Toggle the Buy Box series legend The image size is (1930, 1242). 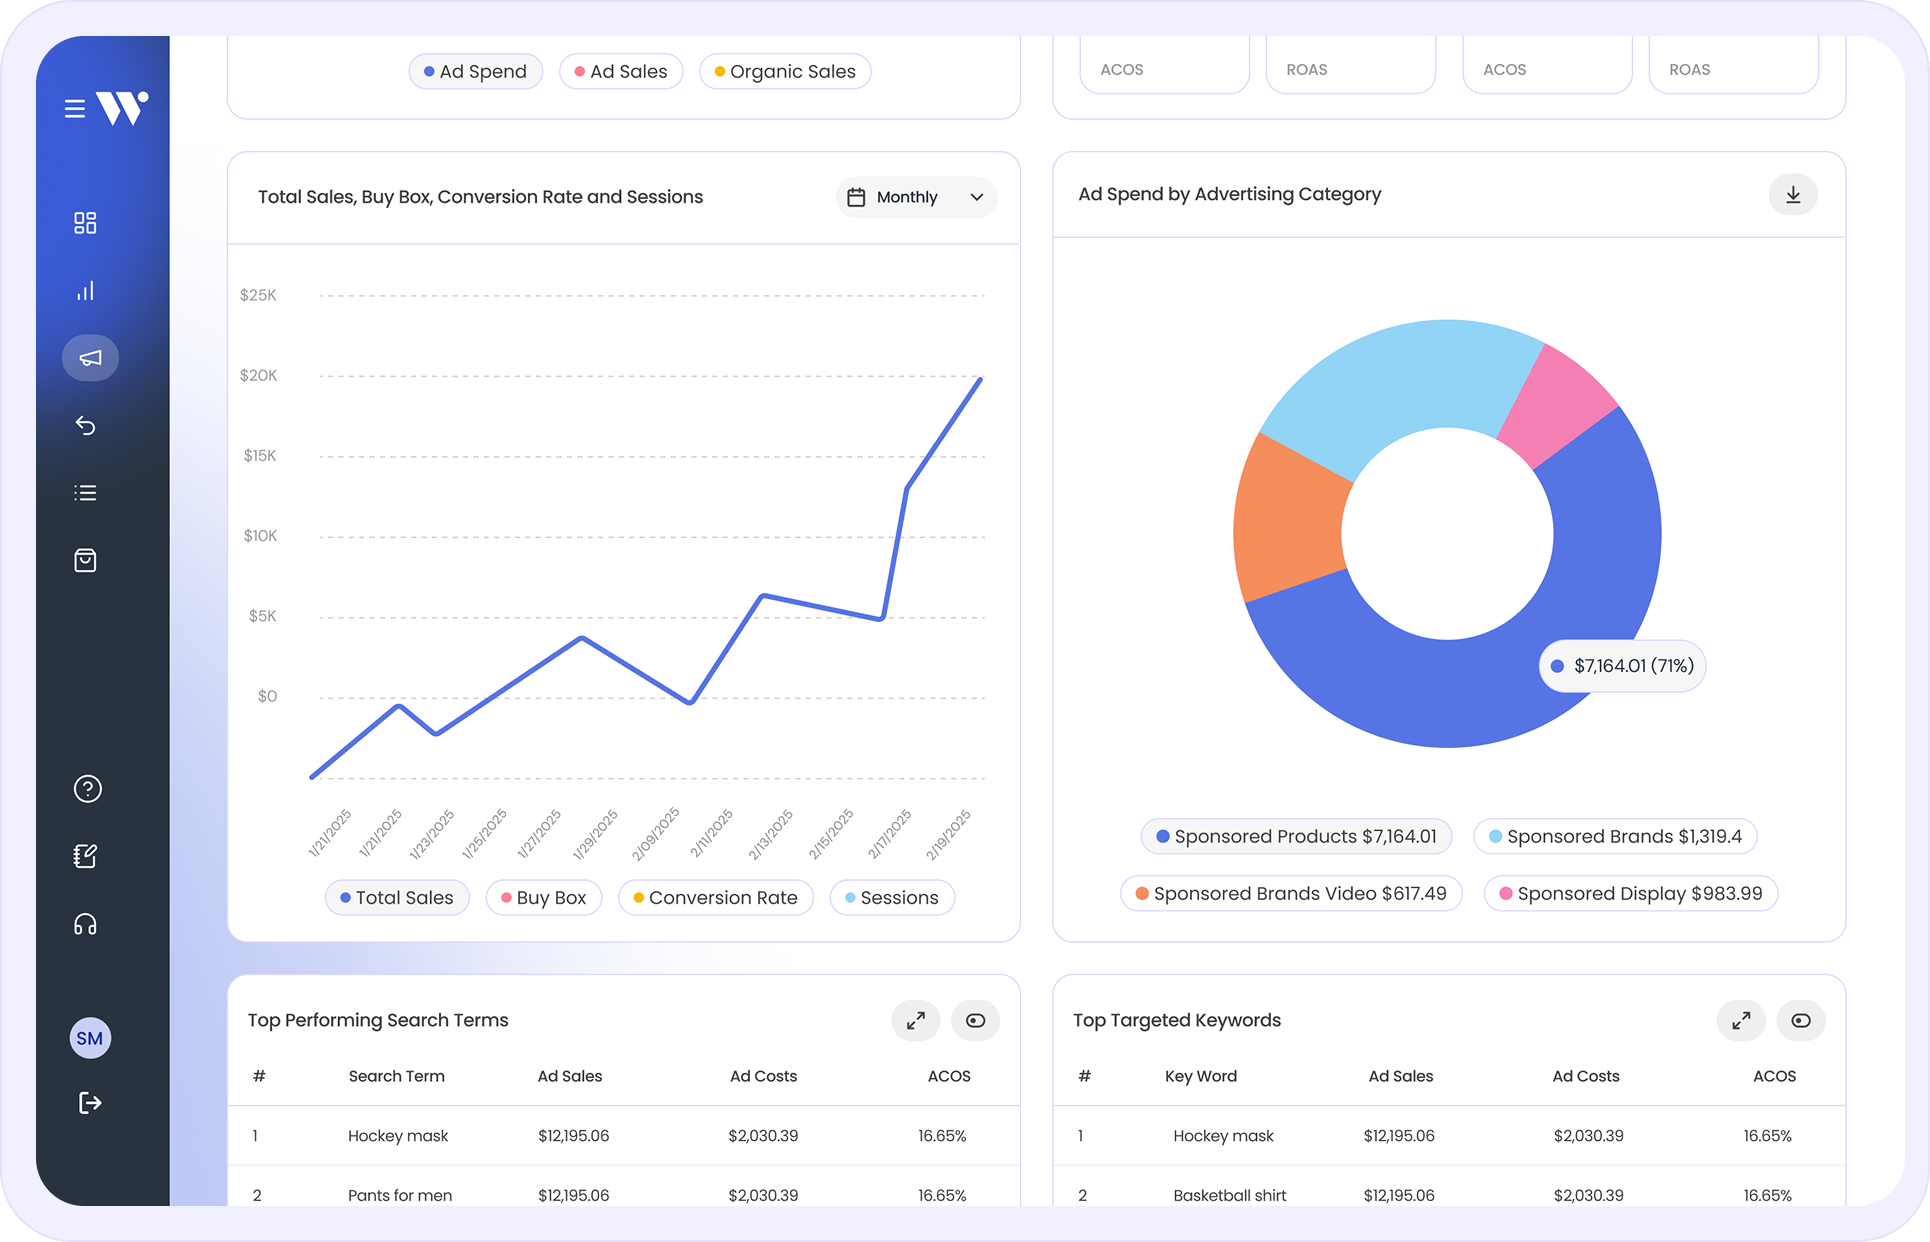[544, 898]
